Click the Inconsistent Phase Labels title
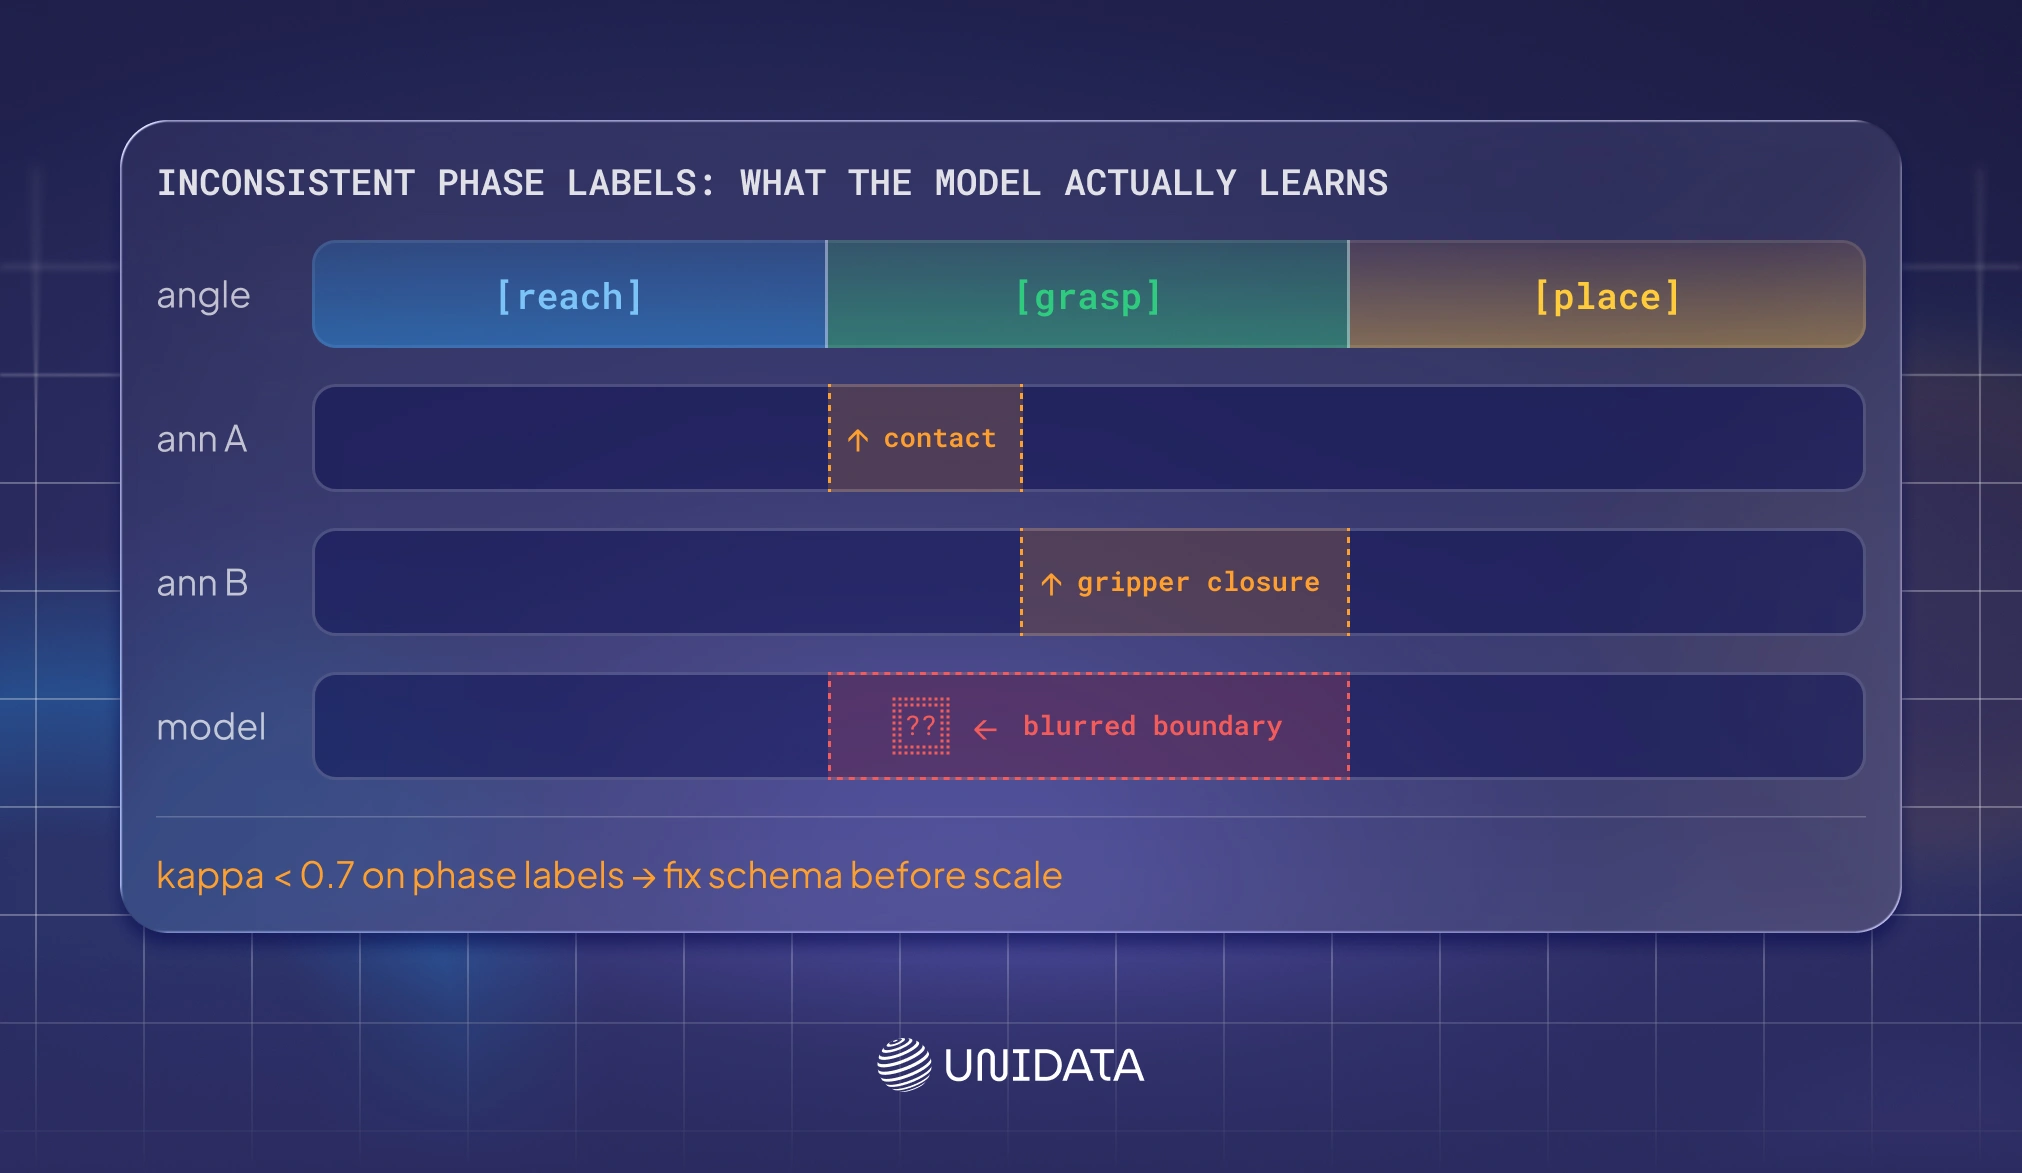2022x1173 pixels. point(772,183)
